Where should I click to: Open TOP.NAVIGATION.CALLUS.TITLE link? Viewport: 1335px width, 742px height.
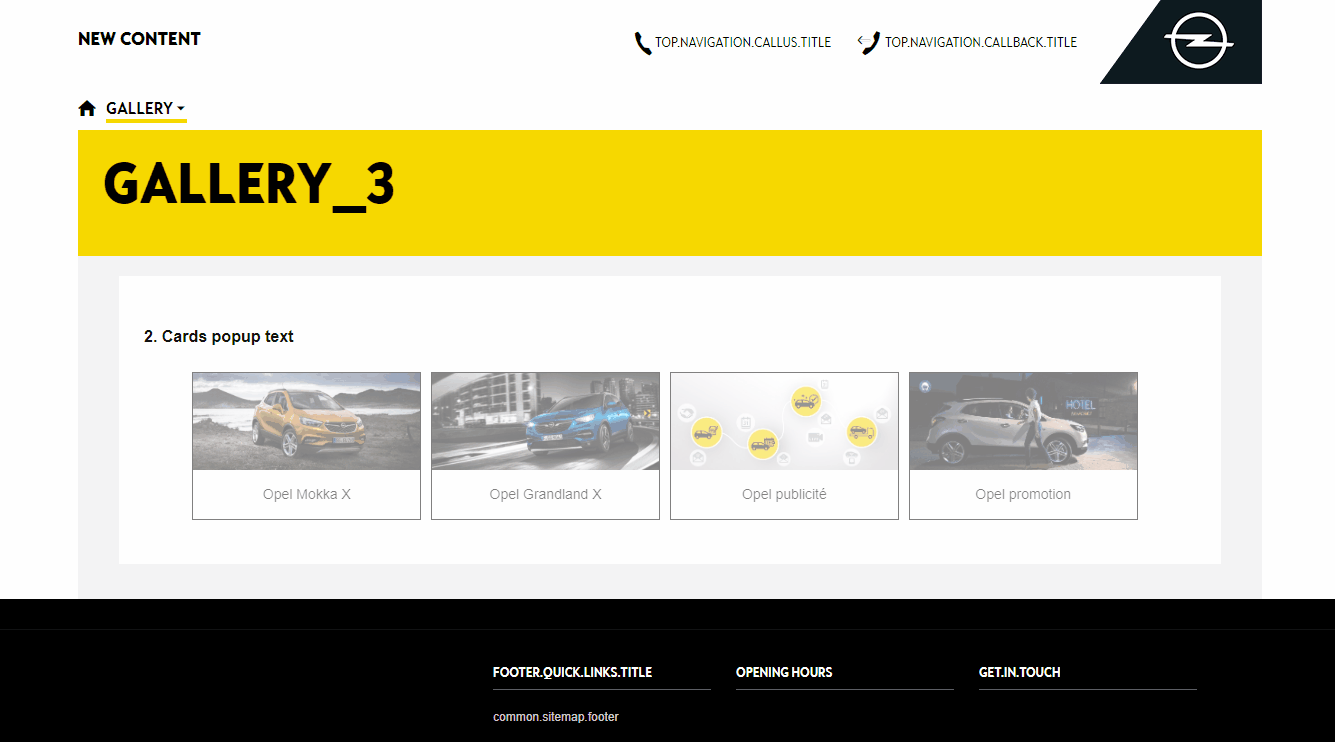(x=743, y=43)
